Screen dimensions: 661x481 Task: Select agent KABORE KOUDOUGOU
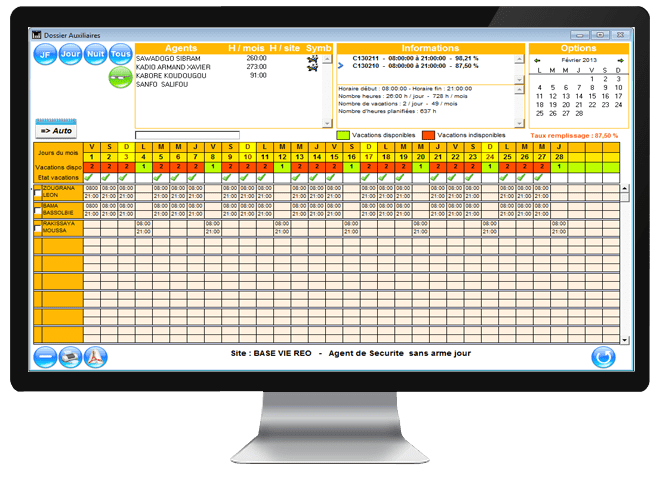(171, 75)
